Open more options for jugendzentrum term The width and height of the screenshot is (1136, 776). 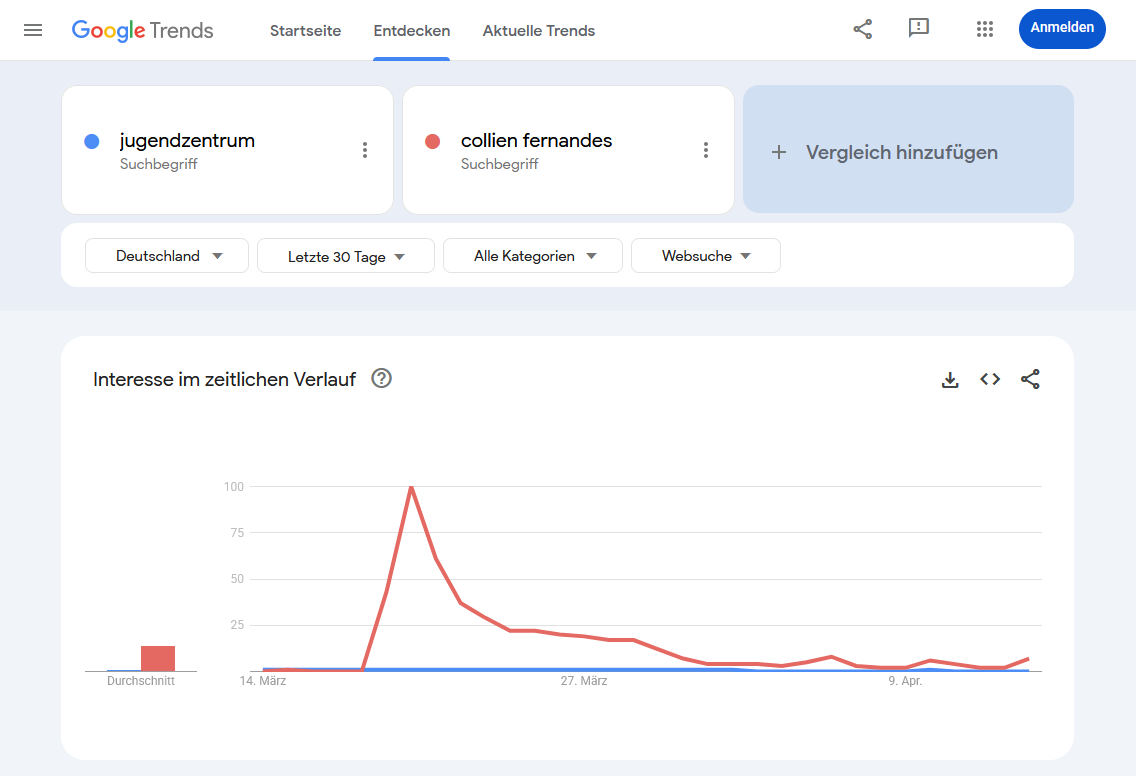pyautogui.click(x=364, y=150)
